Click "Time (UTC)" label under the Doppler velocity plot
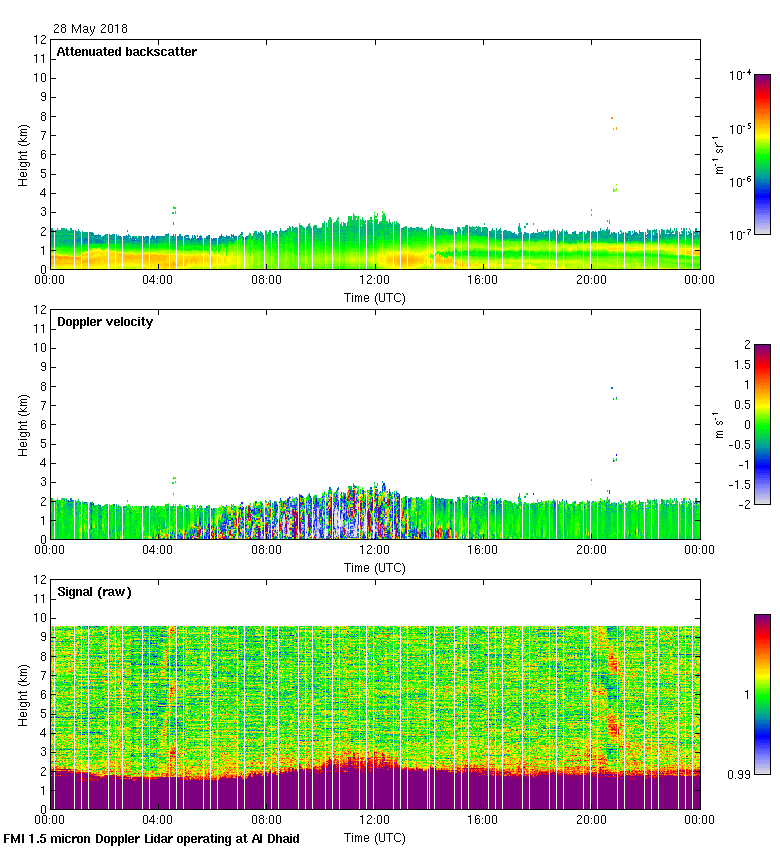780x850 pixels. pyautogui.click(x=374, y=567)
